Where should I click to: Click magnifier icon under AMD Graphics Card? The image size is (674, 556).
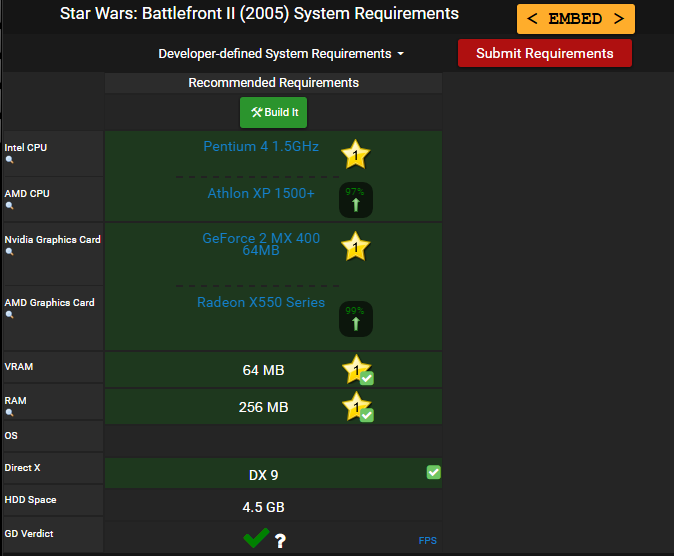pos(9,315)
